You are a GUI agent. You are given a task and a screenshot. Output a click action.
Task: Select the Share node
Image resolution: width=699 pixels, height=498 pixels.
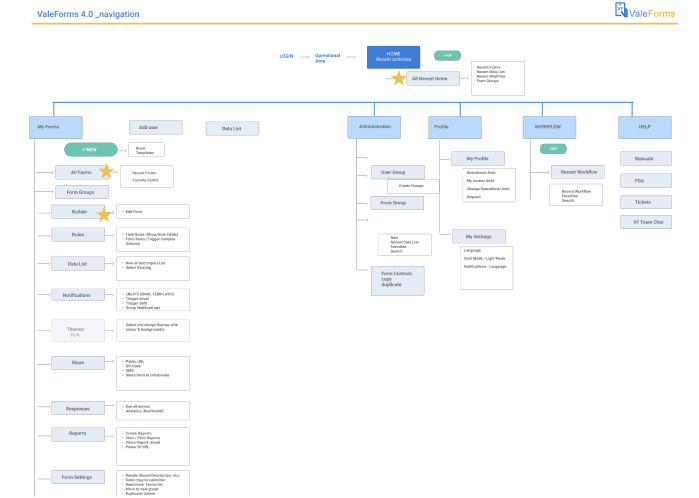78,363
